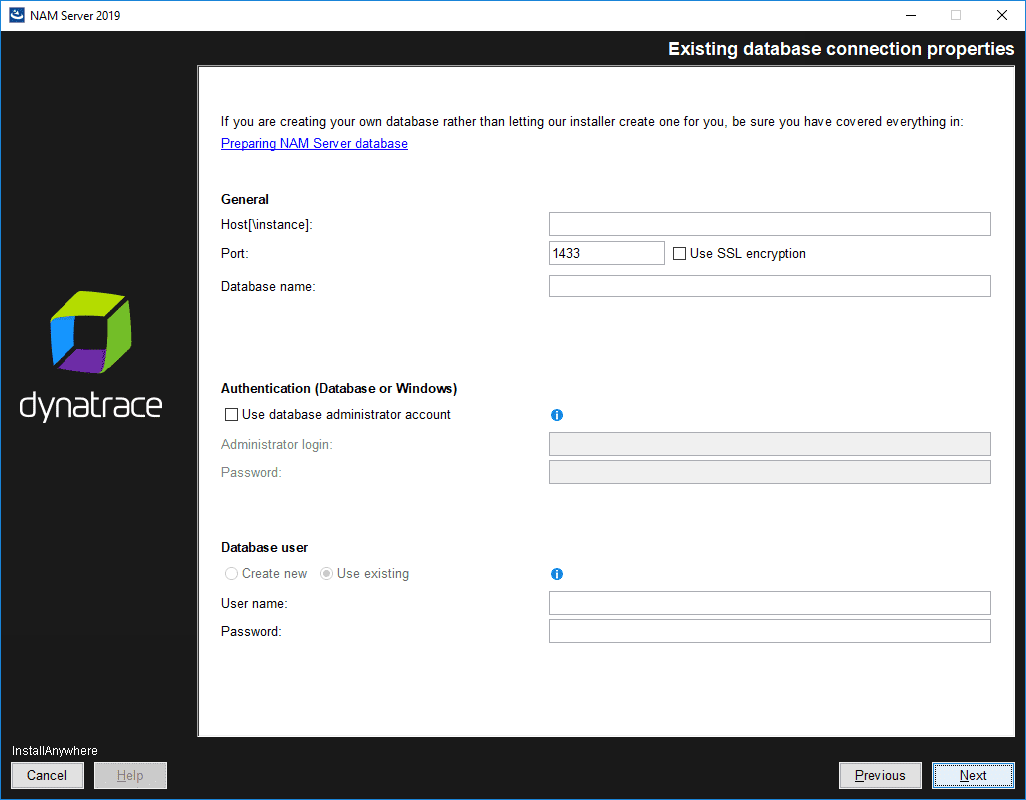Screen dimensions: 1026x800
Task: Focus the Host[\instance] input field
Action: pos(770,224)
